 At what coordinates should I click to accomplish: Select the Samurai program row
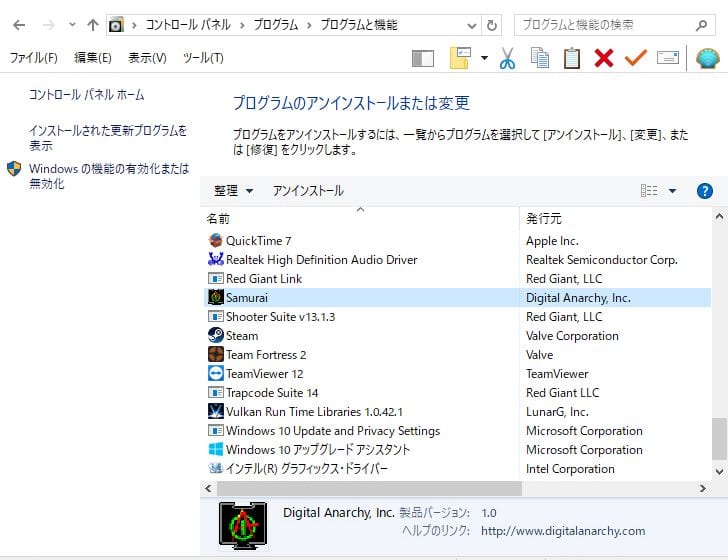tap(457, 298)
